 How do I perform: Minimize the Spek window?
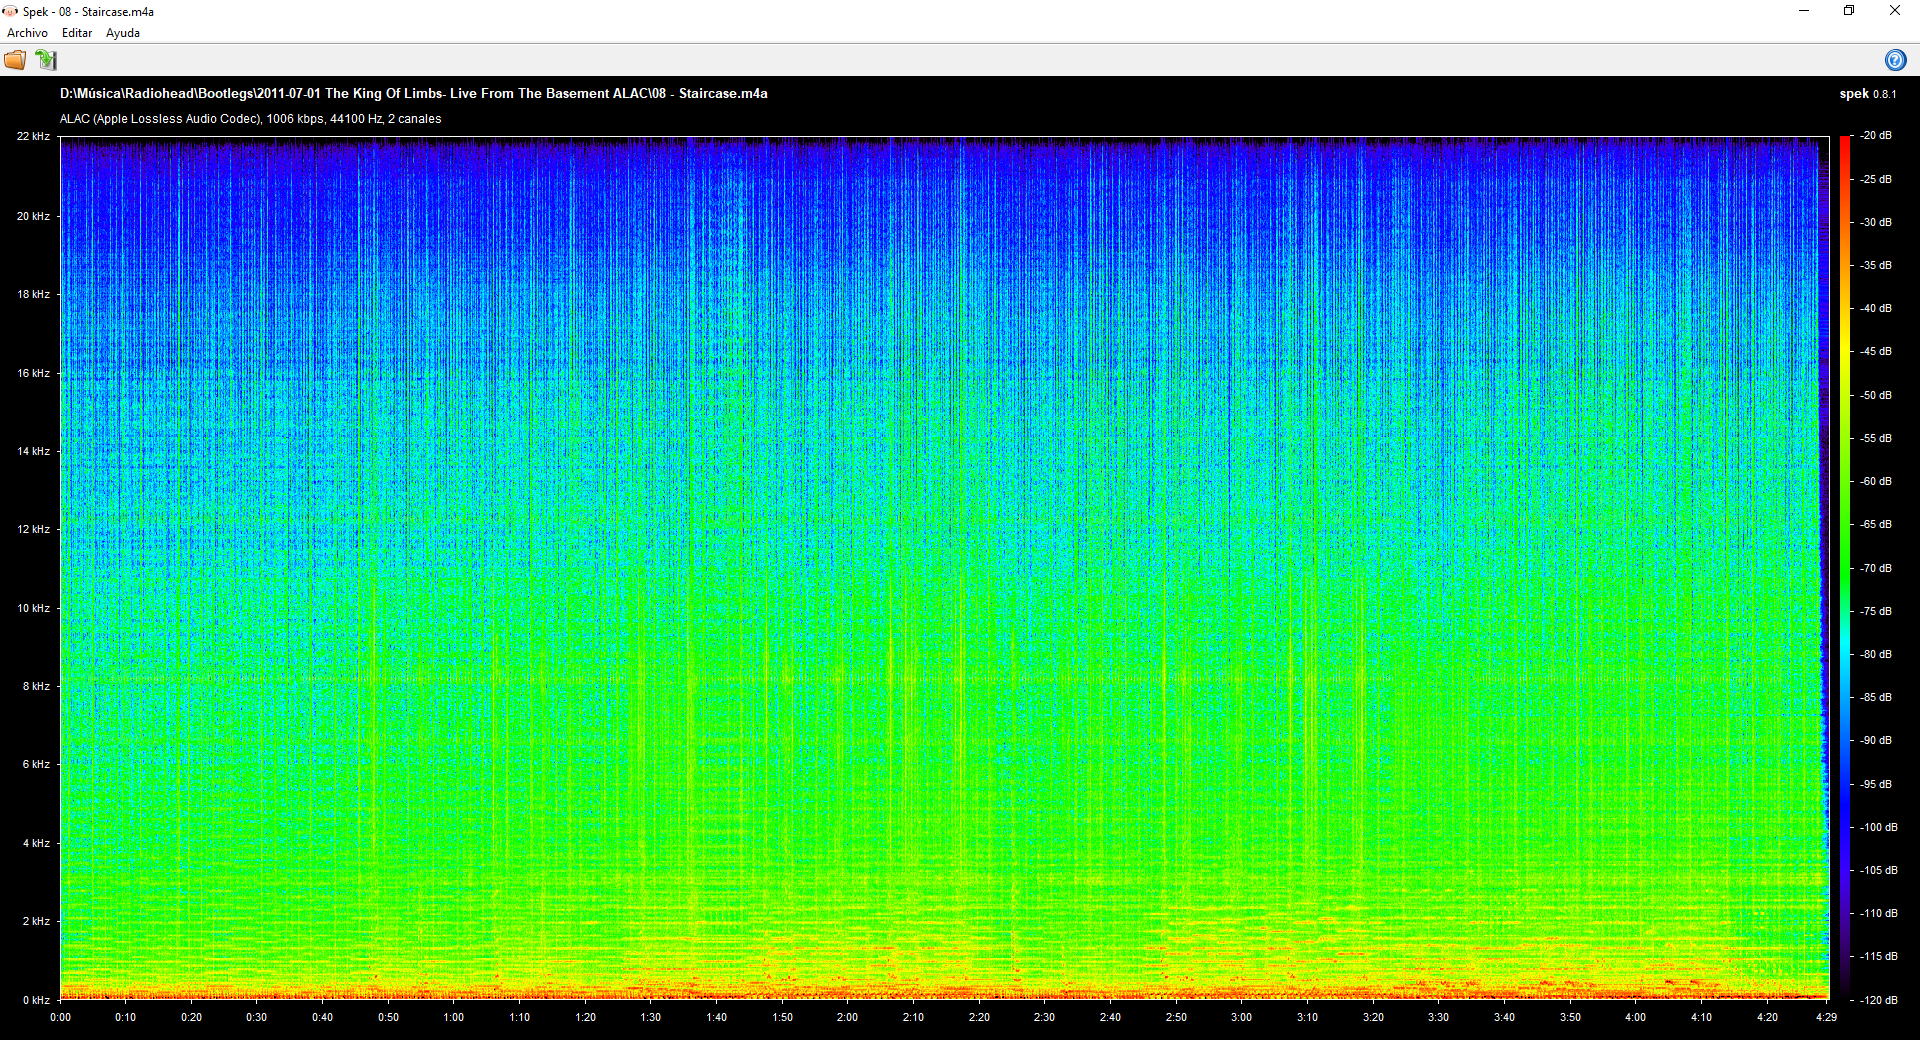[1803, 11]
